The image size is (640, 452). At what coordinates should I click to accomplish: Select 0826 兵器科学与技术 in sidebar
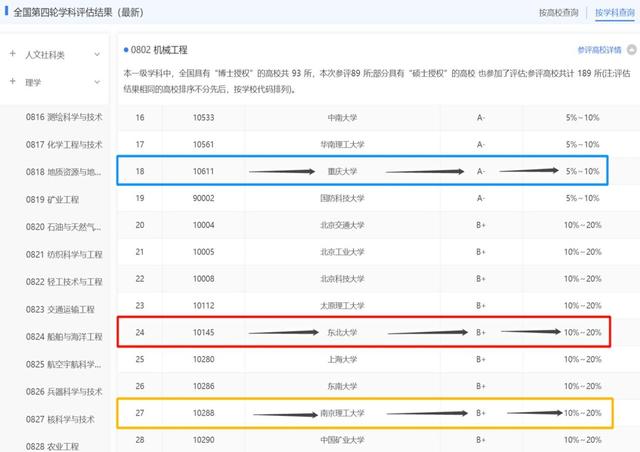[64, 392]
